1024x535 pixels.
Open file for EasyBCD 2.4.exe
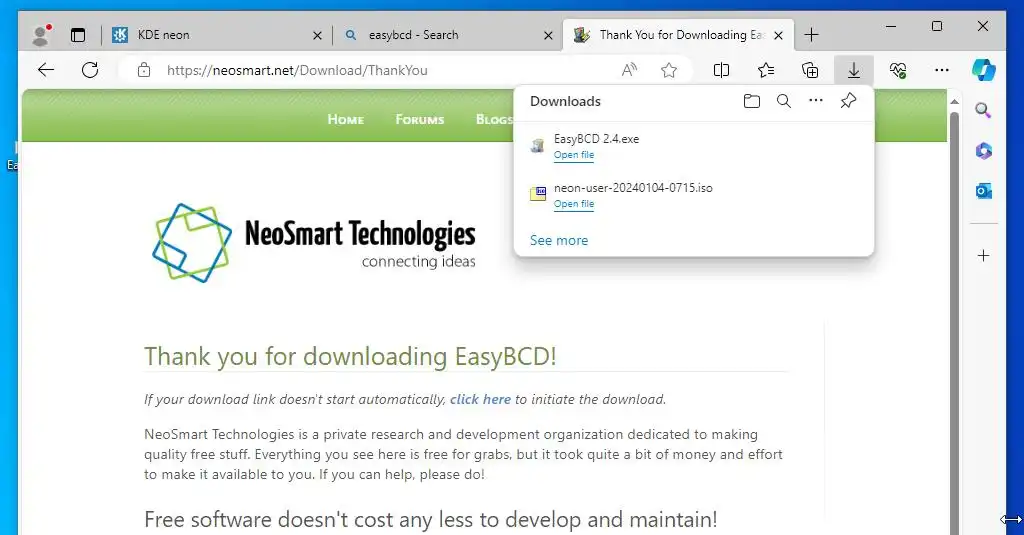coord(574,155)
